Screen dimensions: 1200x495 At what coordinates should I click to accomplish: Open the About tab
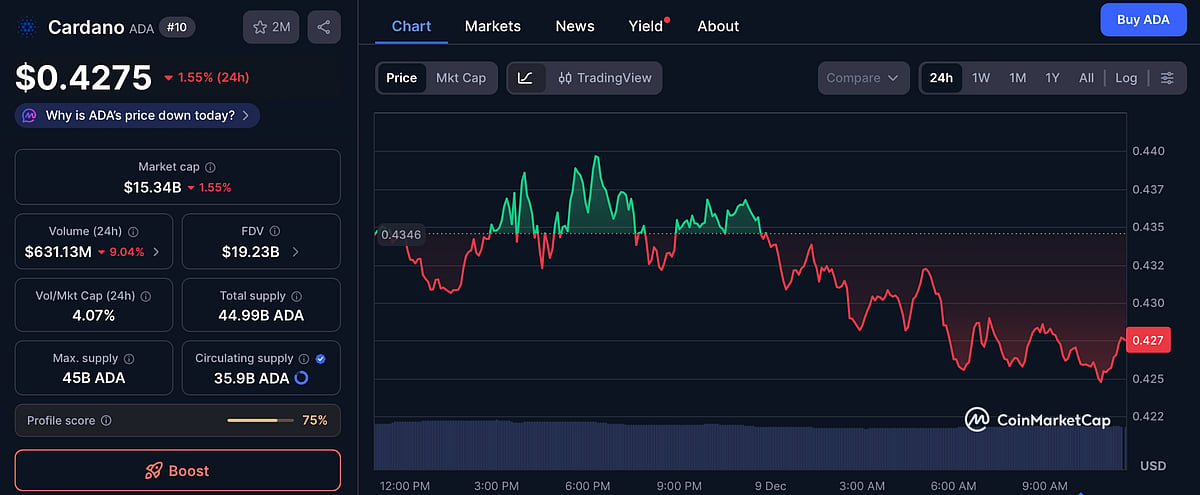(x=718, y=26)
